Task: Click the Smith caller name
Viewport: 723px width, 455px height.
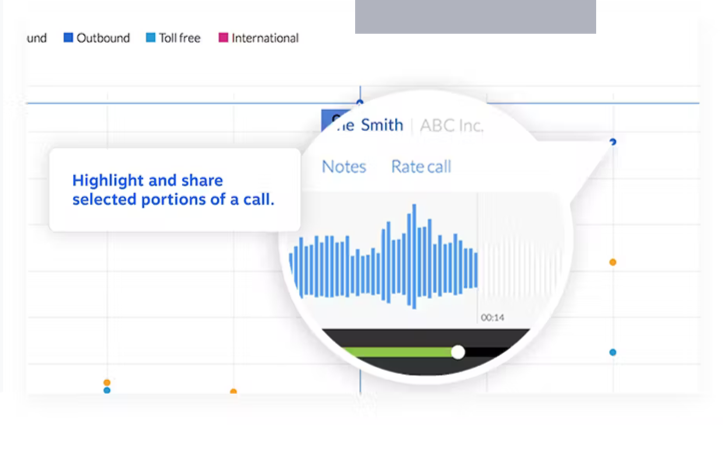Action: pyautogui.click(x=380, y=125)
